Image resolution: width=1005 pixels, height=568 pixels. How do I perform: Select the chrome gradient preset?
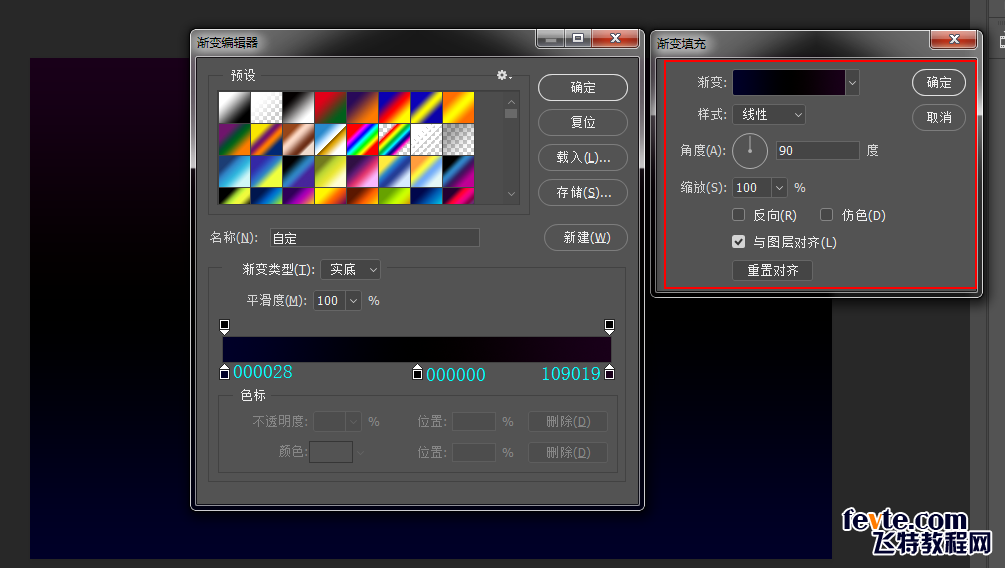330,139
